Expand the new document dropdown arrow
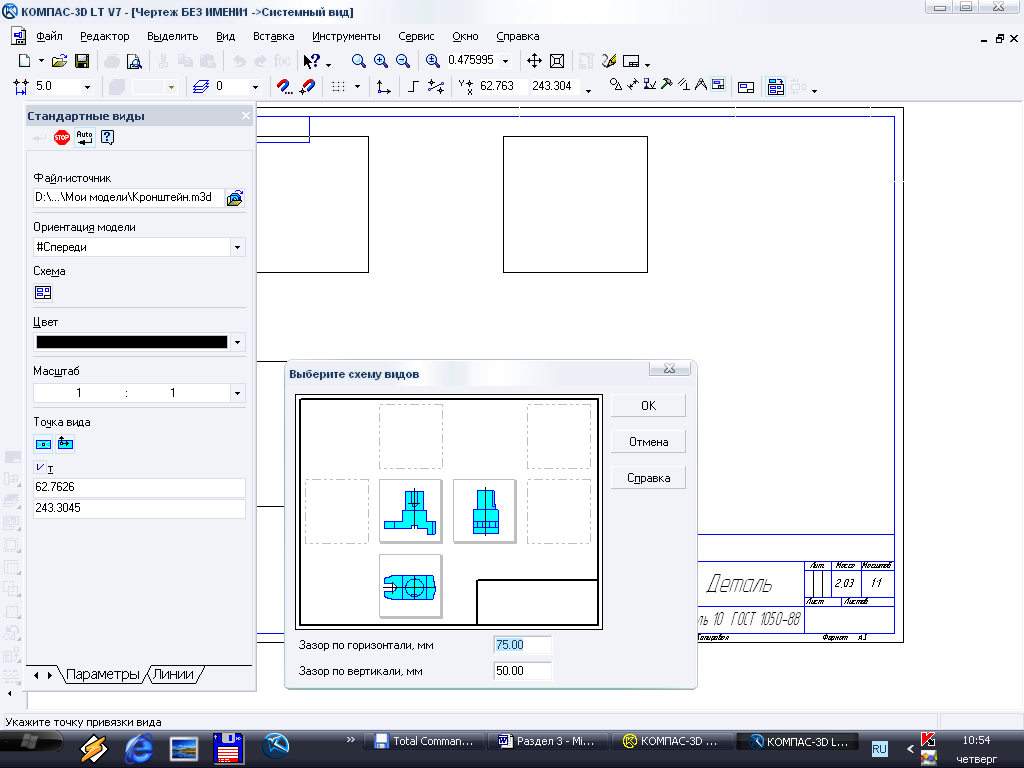 [x=41, y=61]
